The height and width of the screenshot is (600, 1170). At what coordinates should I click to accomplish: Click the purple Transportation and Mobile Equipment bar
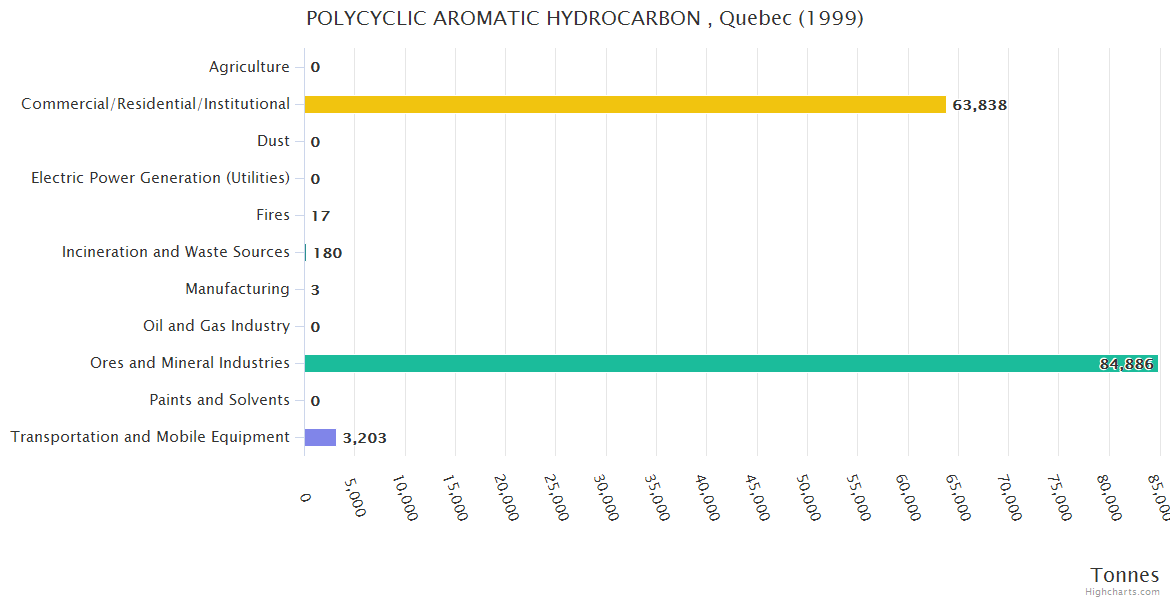pyautogui.click(x=320, y=437)
